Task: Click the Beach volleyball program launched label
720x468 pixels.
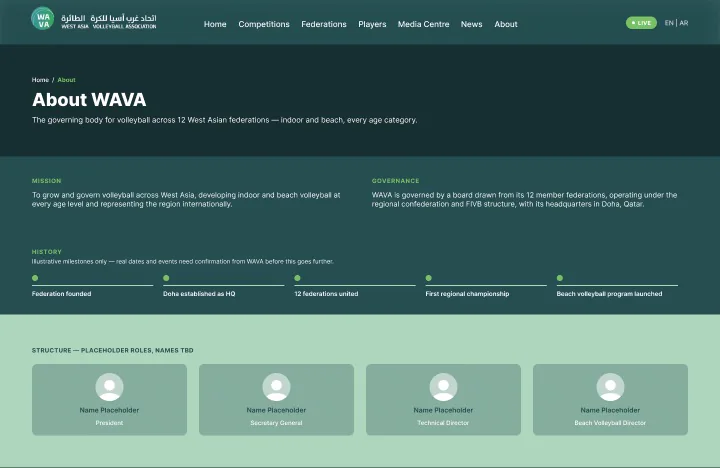Action: (x=609, y=294)
